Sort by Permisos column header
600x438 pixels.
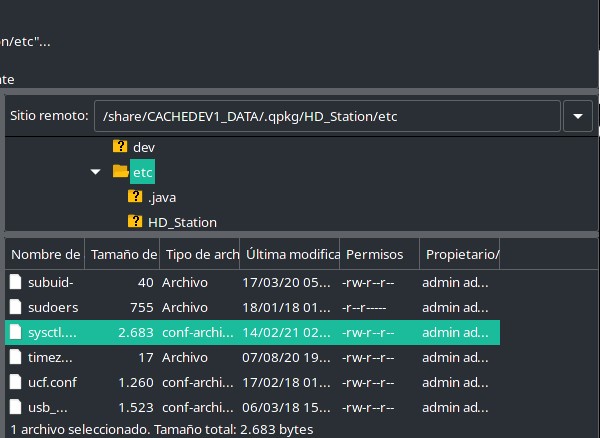(x=378, y=255)
